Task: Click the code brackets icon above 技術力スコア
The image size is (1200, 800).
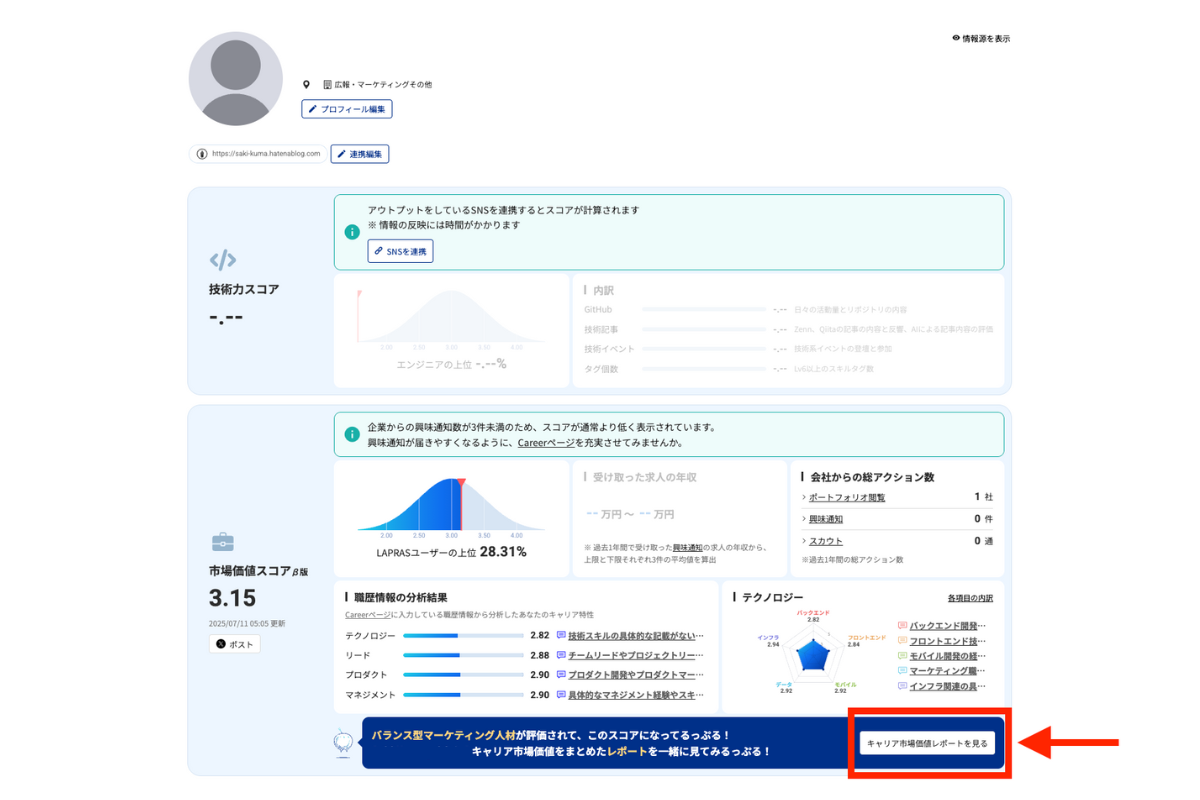Action: [223, 260]
